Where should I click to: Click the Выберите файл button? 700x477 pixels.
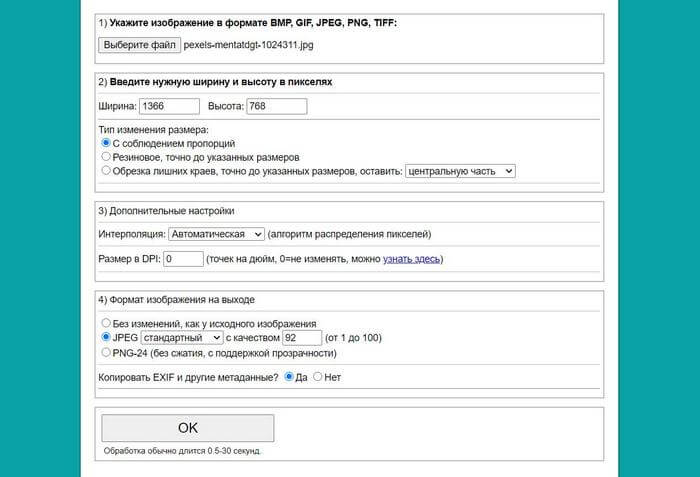click(x=140, y=45)
